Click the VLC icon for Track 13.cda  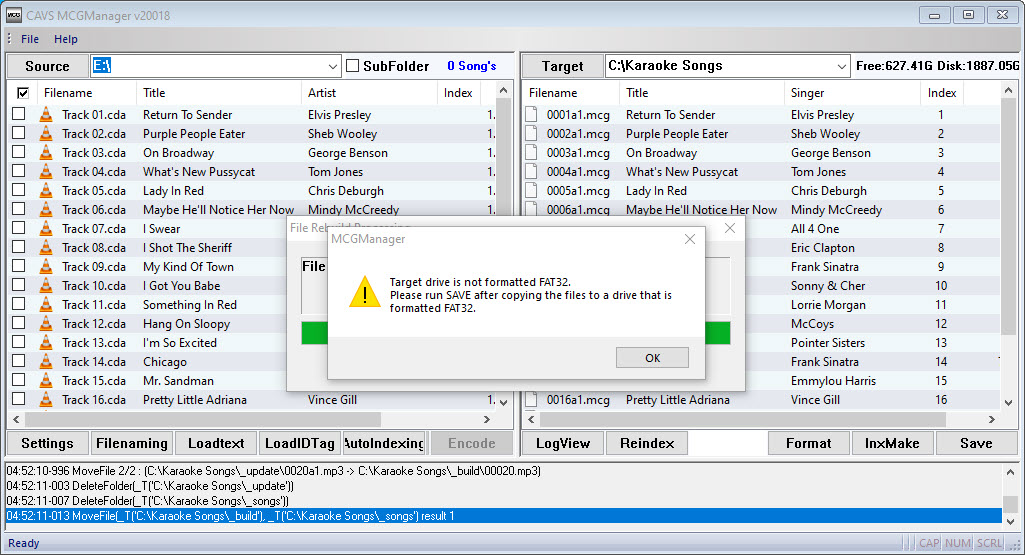(x=46, y=343)
